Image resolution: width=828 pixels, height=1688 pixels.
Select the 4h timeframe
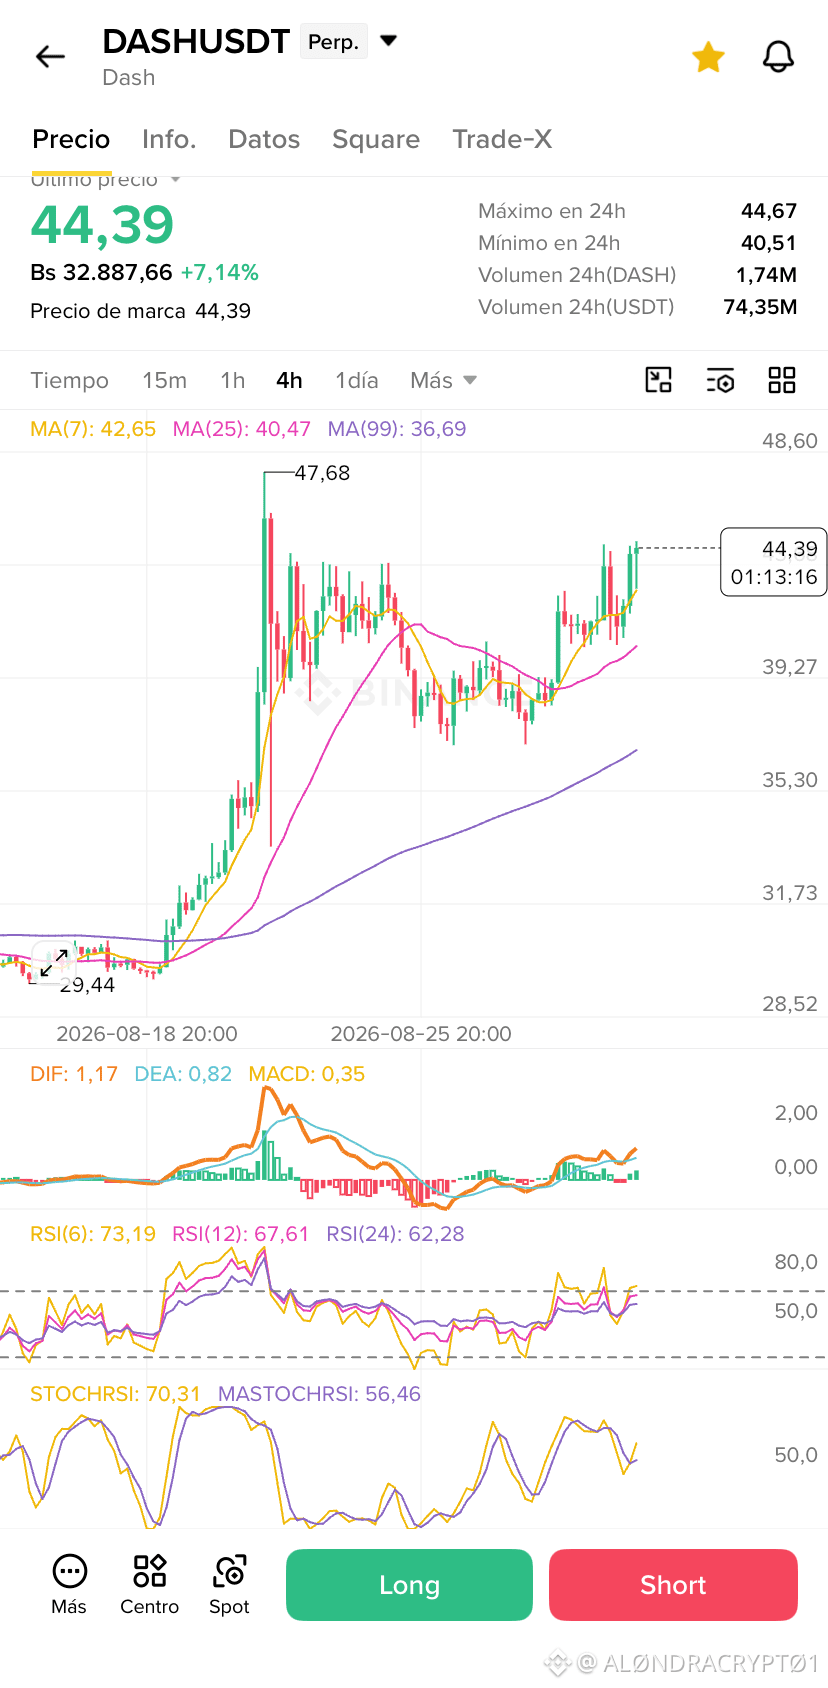coord(289,380)
